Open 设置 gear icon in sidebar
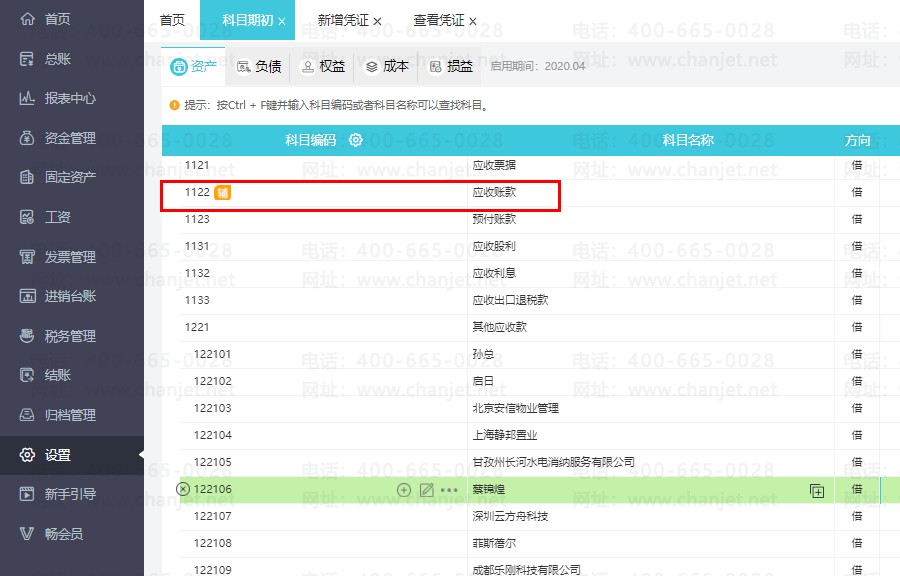The width and height of the screenshot is (900, 576). [x=27, y=455]
